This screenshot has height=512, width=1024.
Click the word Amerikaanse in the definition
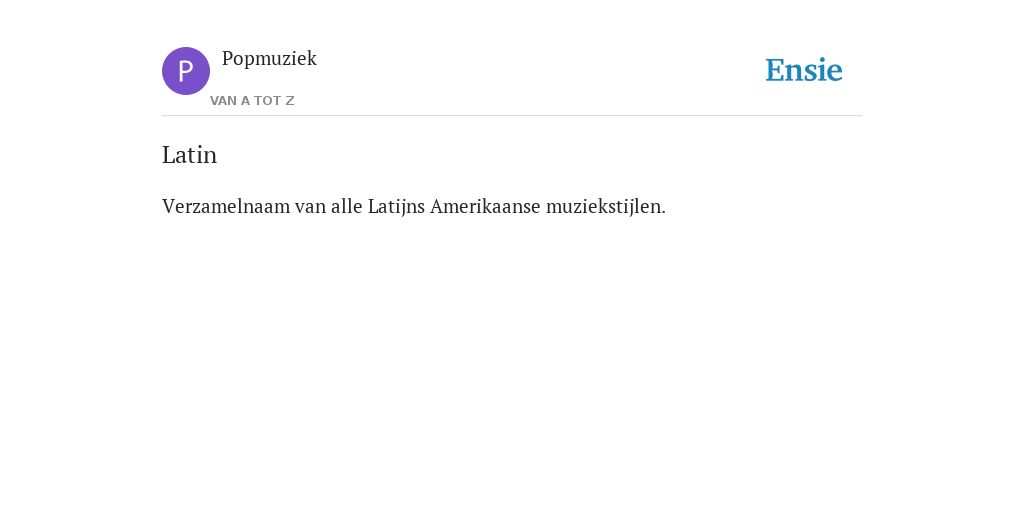coord(485,206)
